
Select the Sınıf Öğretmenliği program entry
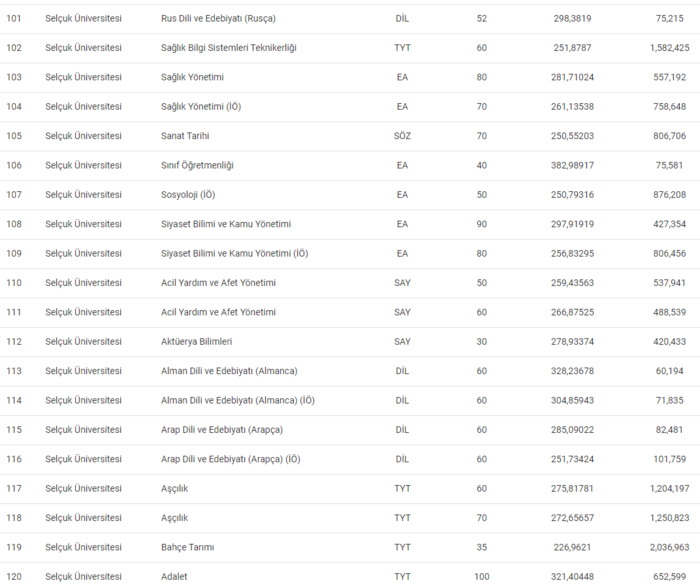[198, 165]
